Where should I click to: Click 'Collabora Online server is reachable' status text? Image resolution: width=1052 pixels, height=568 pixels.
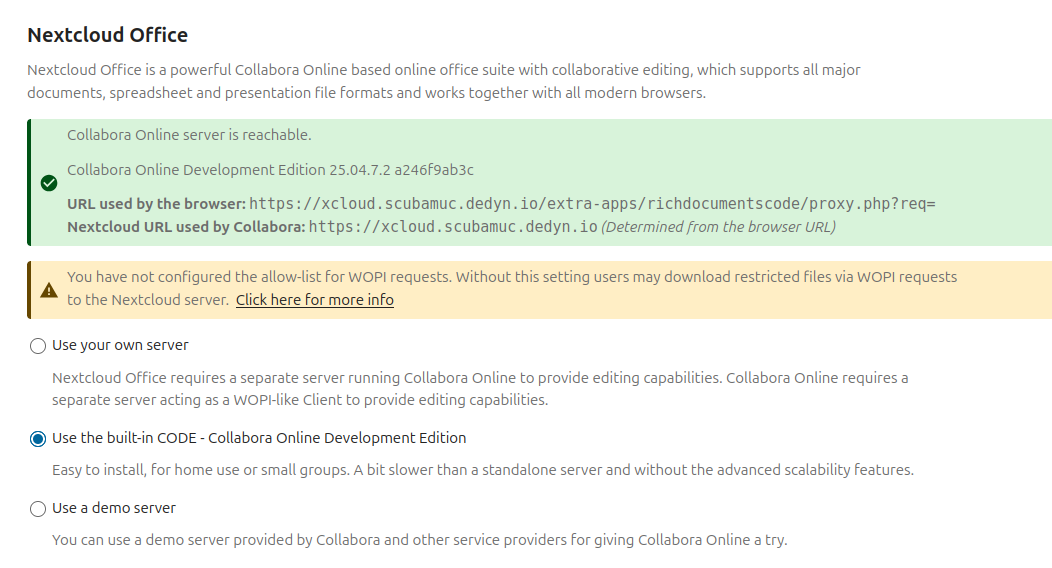point(189,135)
